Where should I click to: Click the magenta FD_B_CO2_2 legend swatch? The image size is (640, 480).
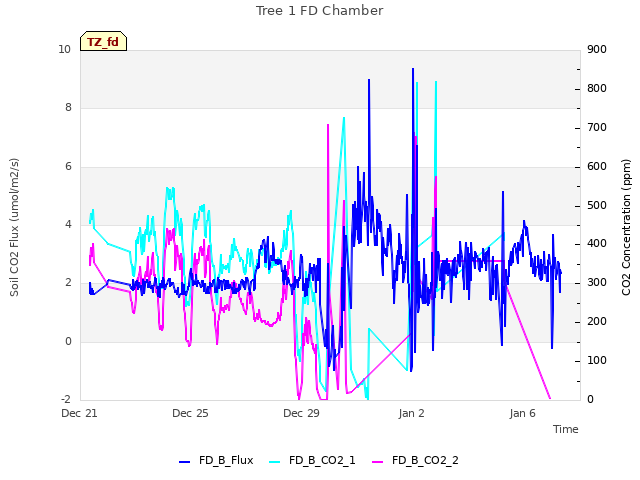(378, 462)
